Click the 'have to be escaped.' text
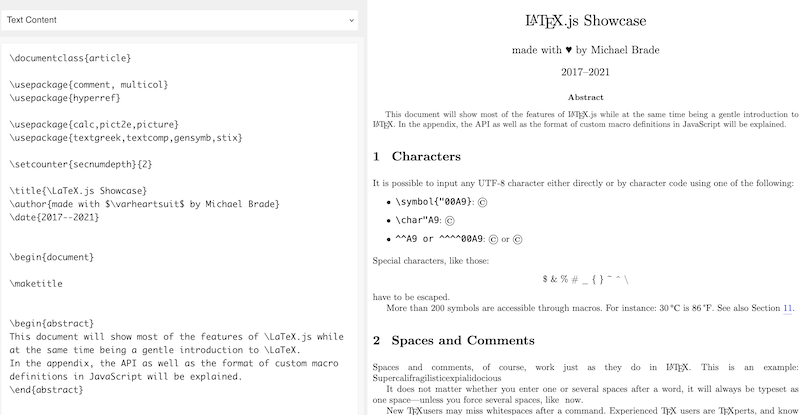 click(411, 297)
